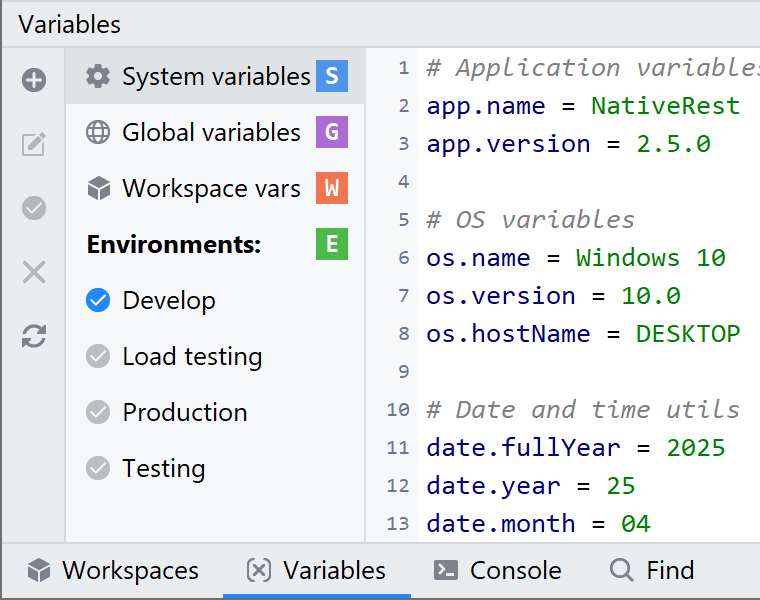Click the orange W badge

332,188
